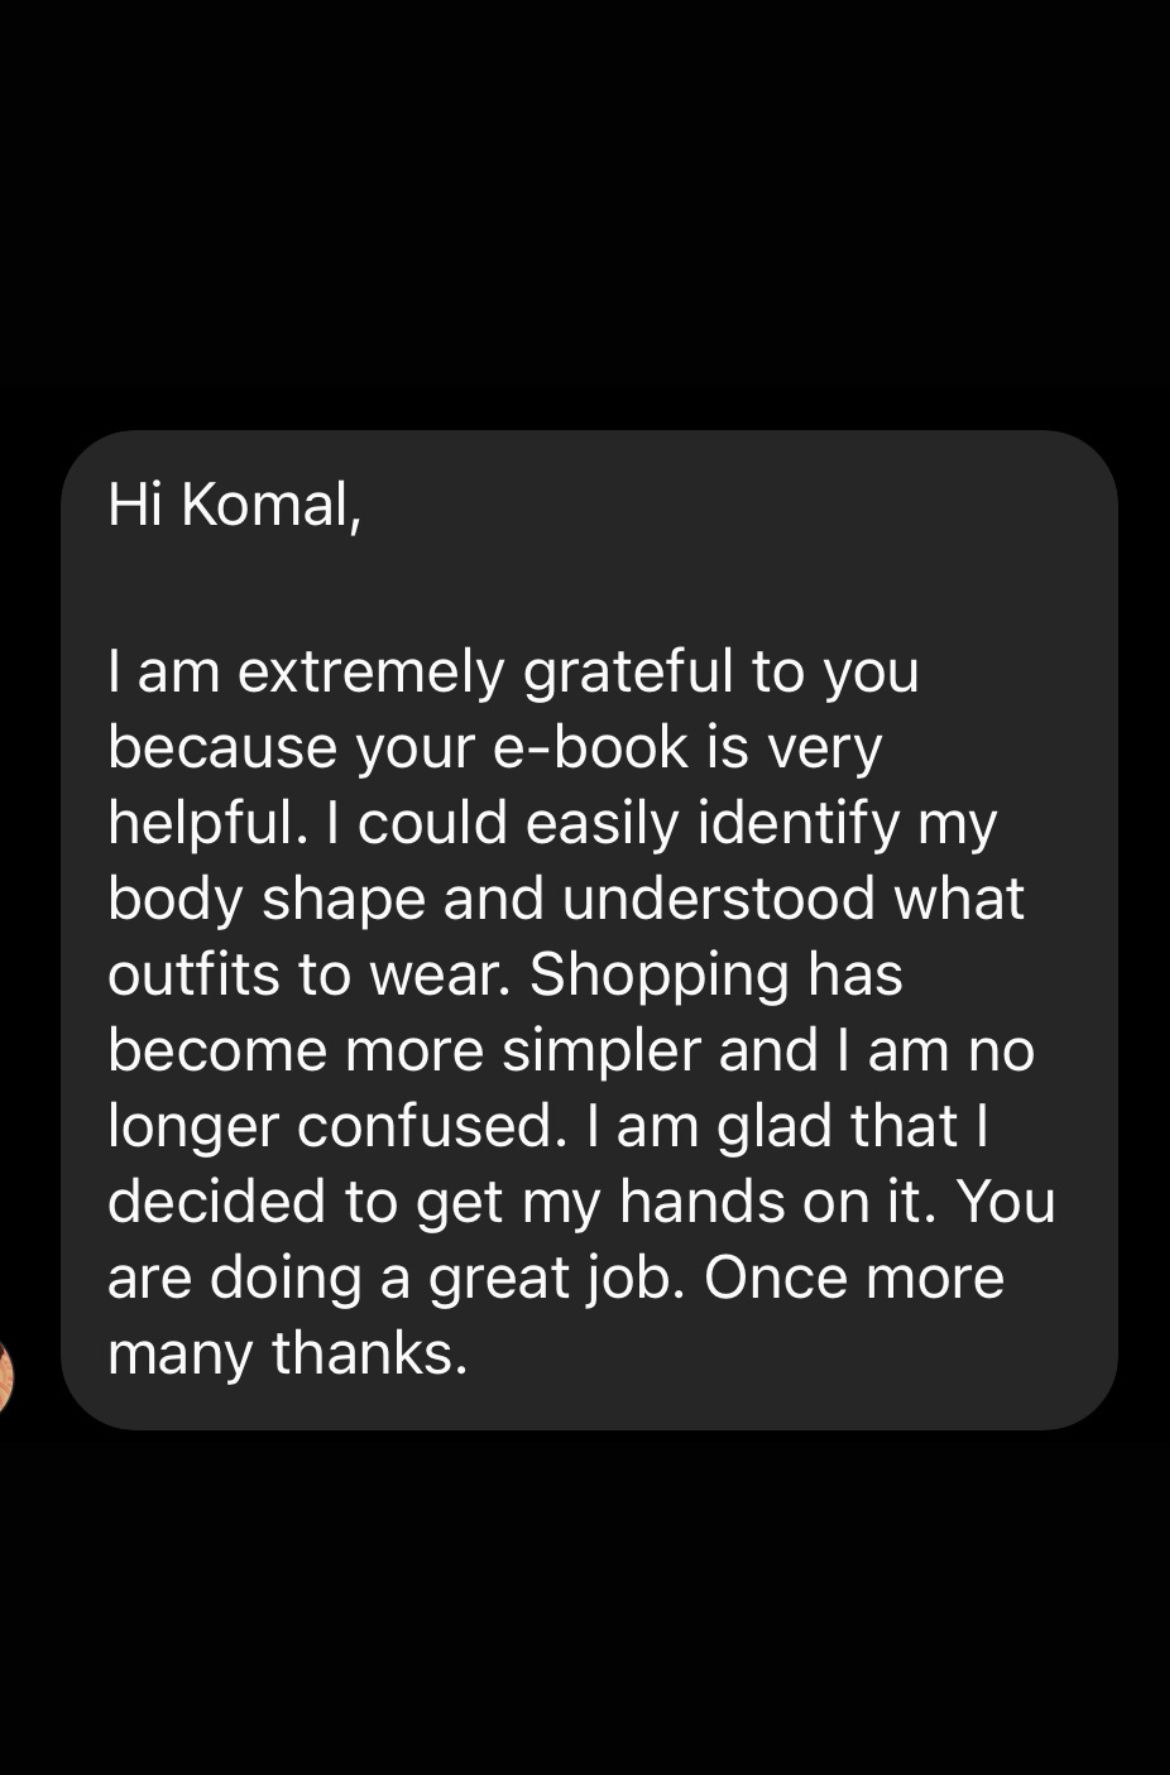Click the greeting 'Hi Komal,' text
This screenshot has height=1775, width=1170.
234,504
